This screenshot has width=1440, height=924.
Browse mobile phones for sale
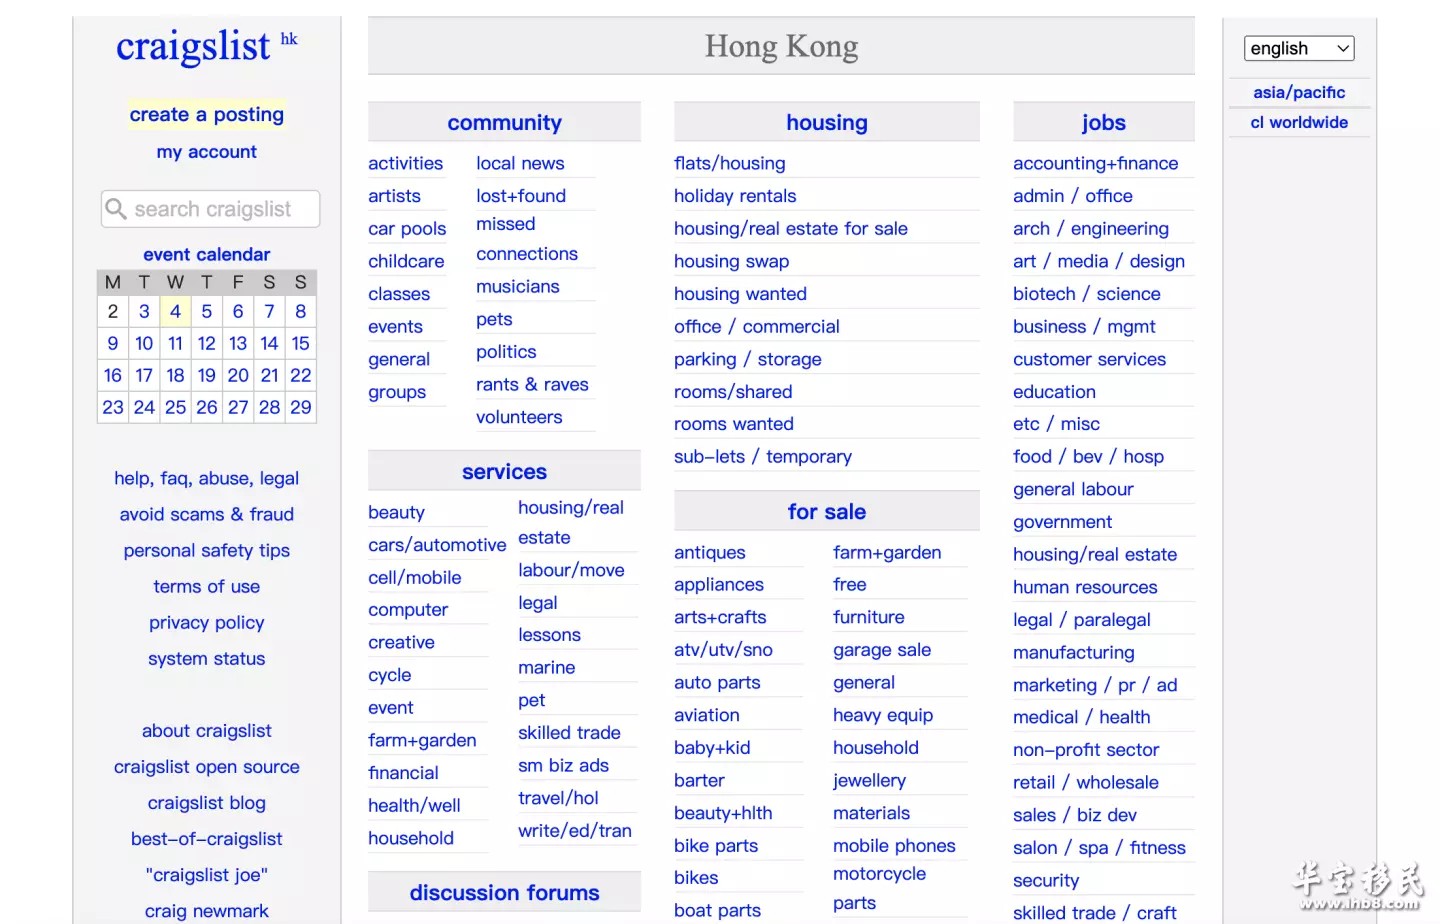pos(894,846)
